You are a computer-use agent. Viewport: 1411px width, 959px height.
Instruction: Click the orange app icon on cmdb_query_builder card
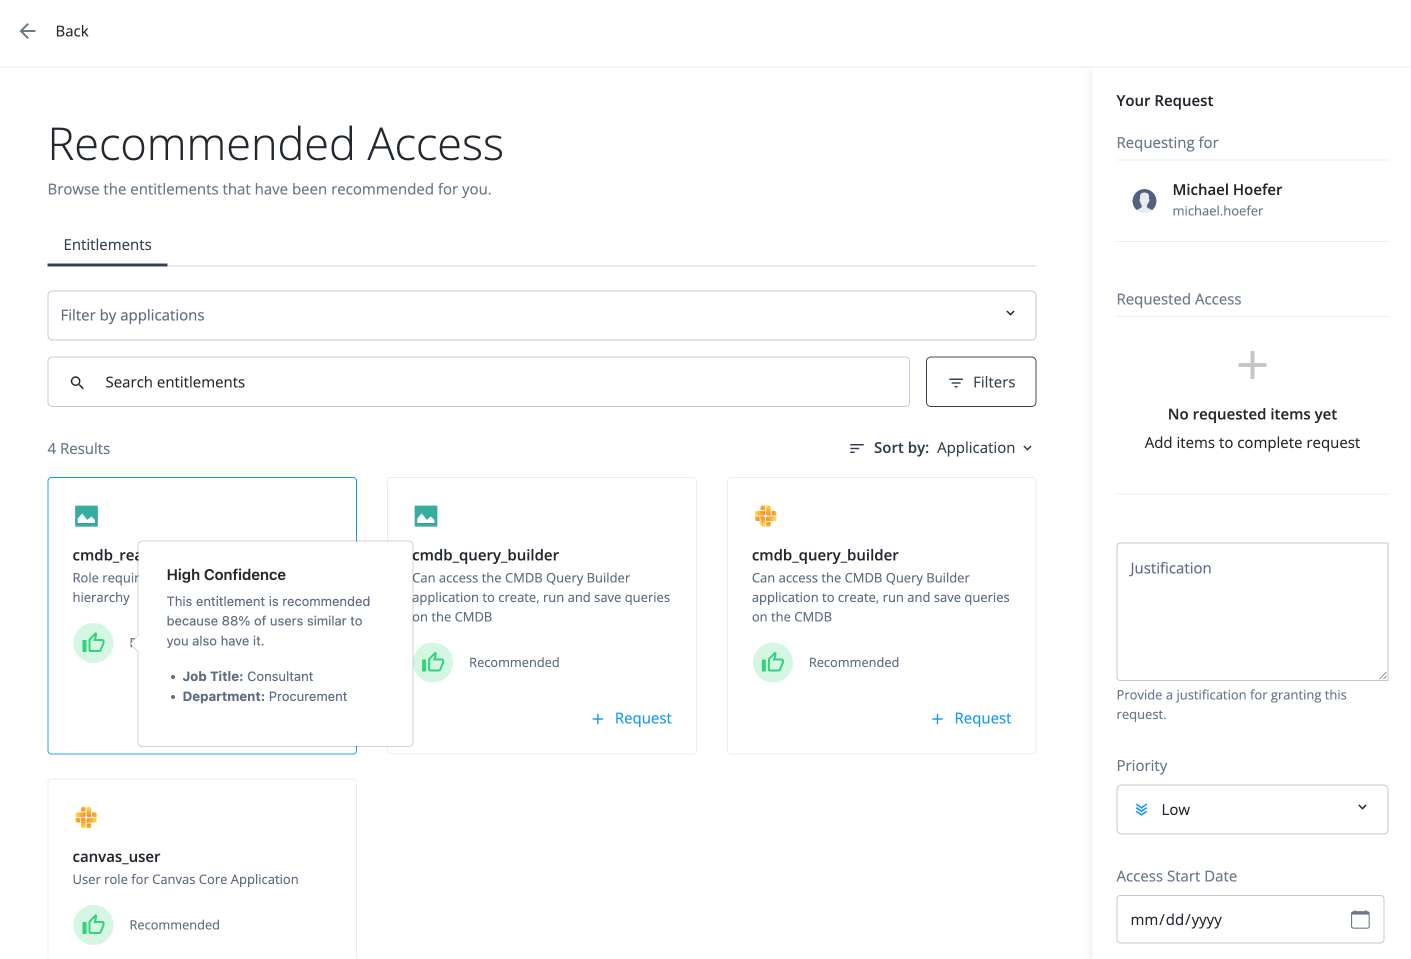point(766,516)
